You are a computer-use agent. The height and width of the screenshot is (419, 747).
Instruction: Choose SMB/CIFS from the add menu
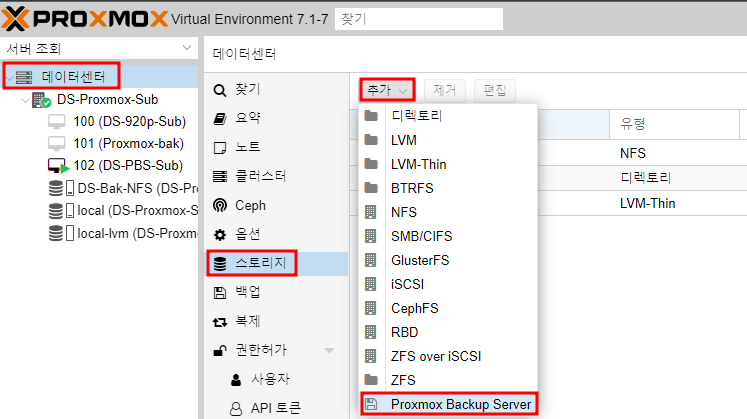(448, 236)
